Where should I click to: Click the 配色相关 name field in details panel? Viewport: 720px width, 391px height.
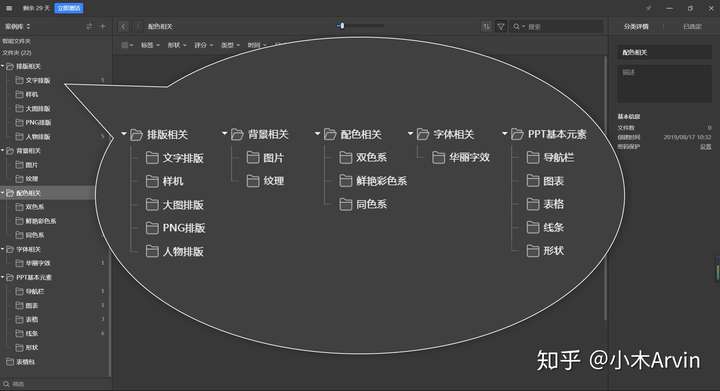tap(664, 52)
